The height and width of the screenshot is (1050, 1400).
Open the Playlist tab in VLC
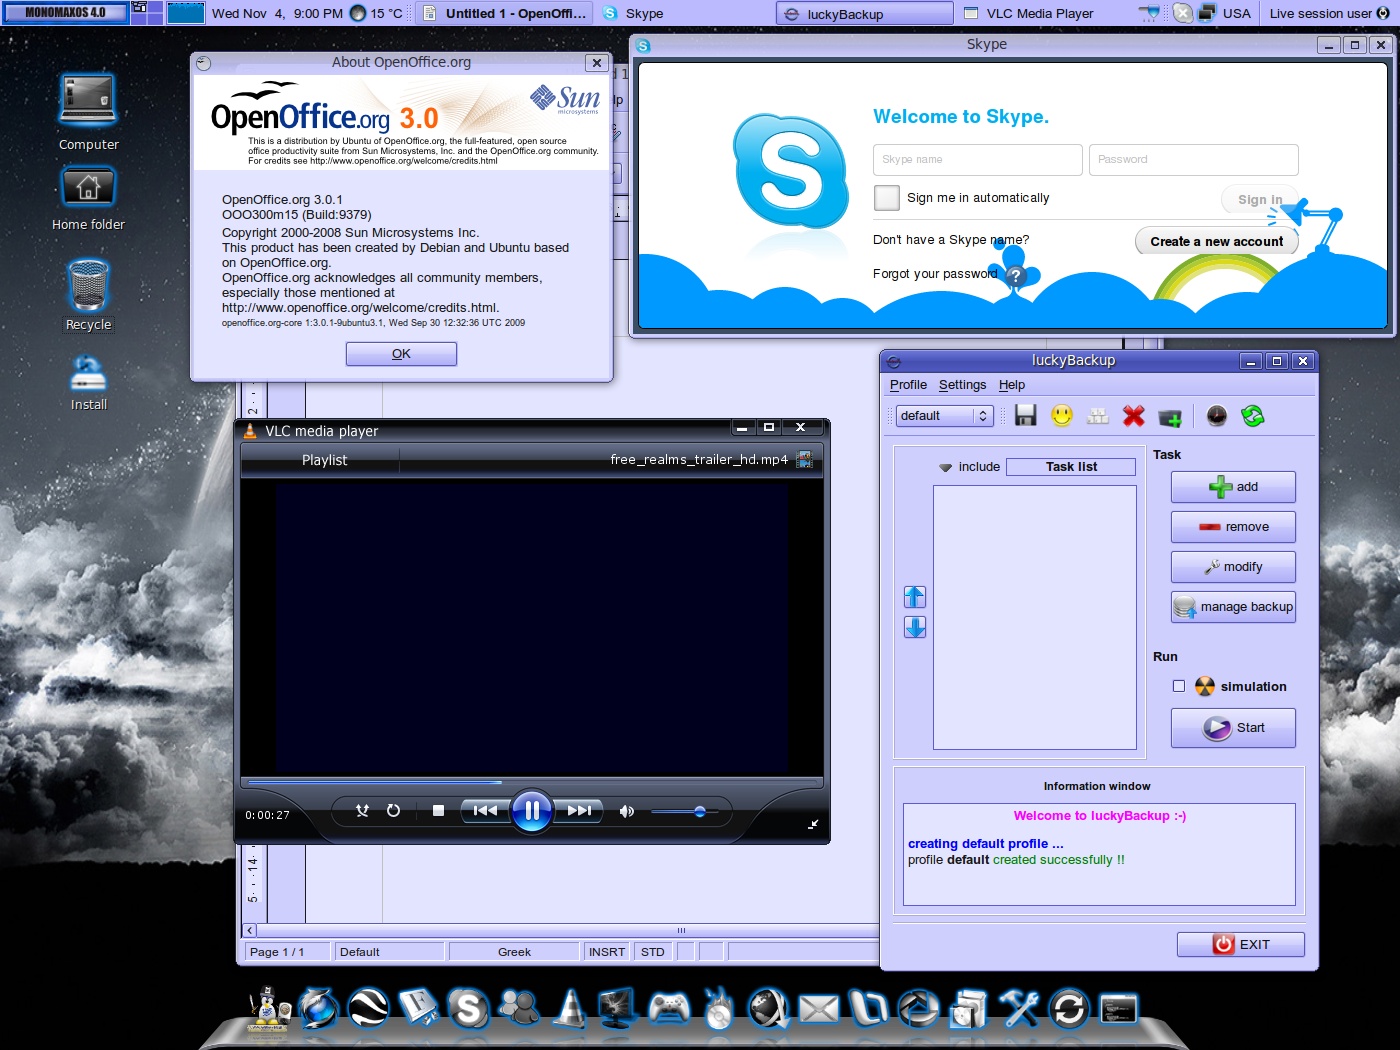(x=324, y=460)
